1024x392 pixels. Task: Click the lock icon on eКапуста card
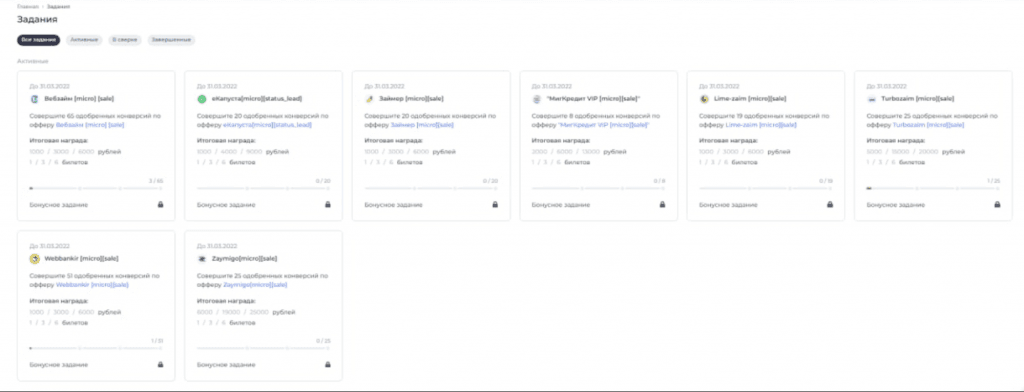328,204
